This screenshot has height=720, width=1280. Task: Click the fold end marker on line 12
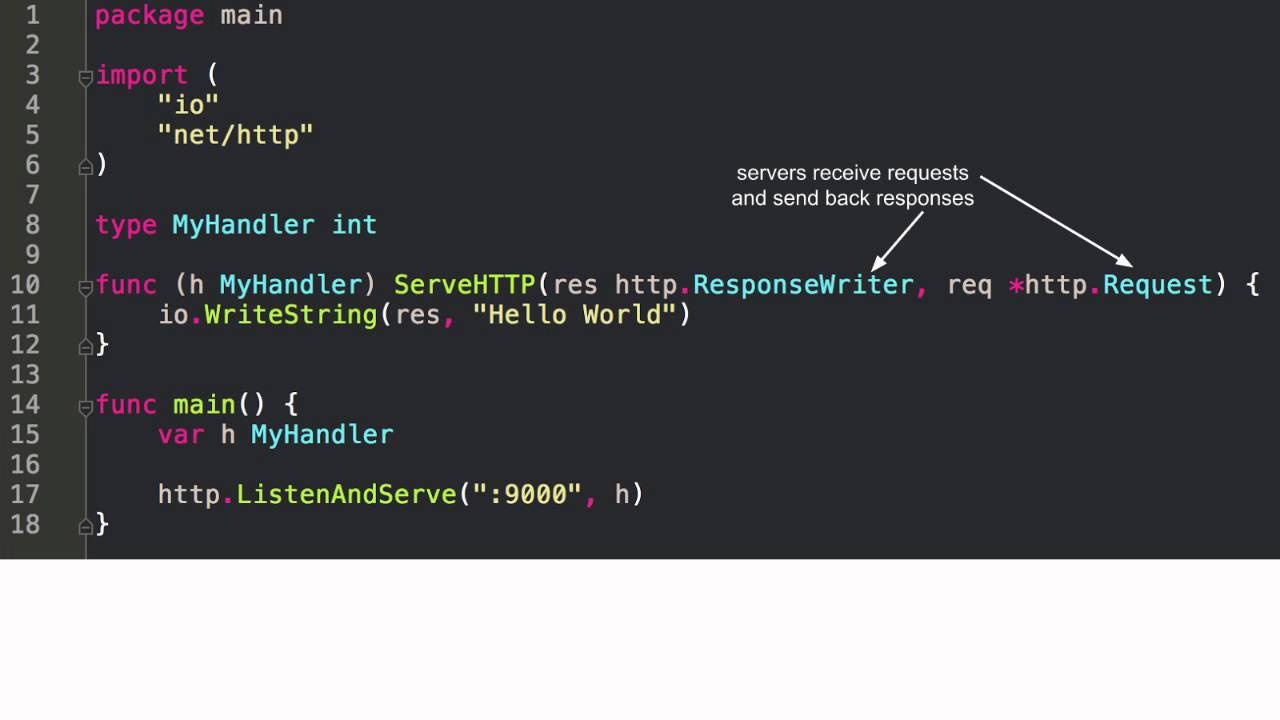pyautogui.click(x=86, y=347)
